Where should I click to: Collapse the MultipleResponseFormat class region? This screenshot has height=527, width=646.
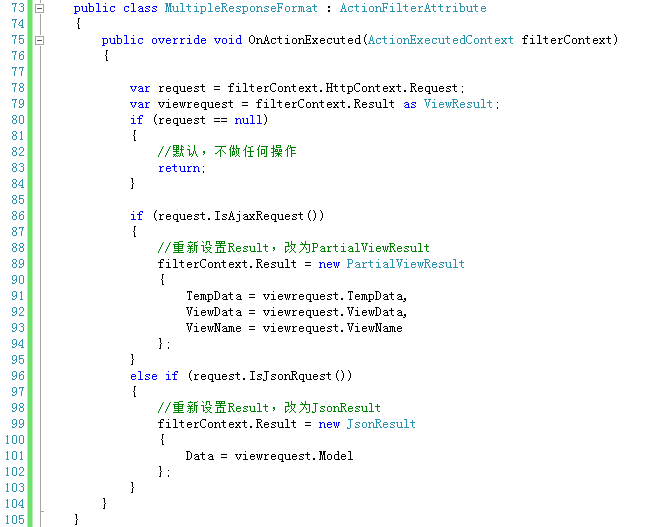[x=40, y=8]
